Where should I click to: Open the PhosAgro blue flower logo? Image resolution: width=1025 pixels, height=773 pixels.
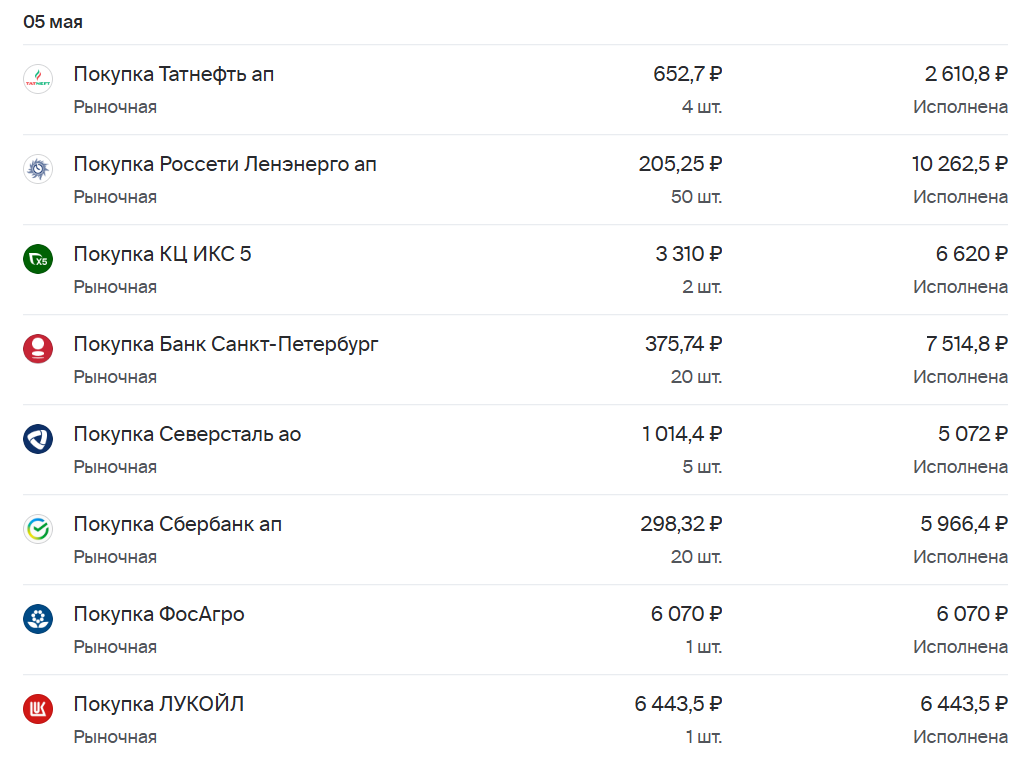tap(38, 619)
